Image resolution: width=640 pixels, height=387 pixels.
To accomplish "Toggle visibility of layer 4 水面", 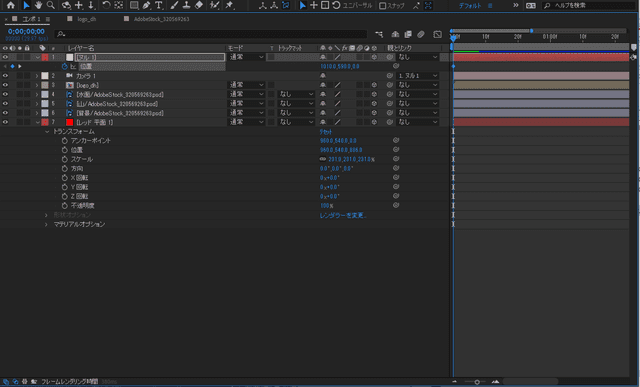I will [5, 94].
